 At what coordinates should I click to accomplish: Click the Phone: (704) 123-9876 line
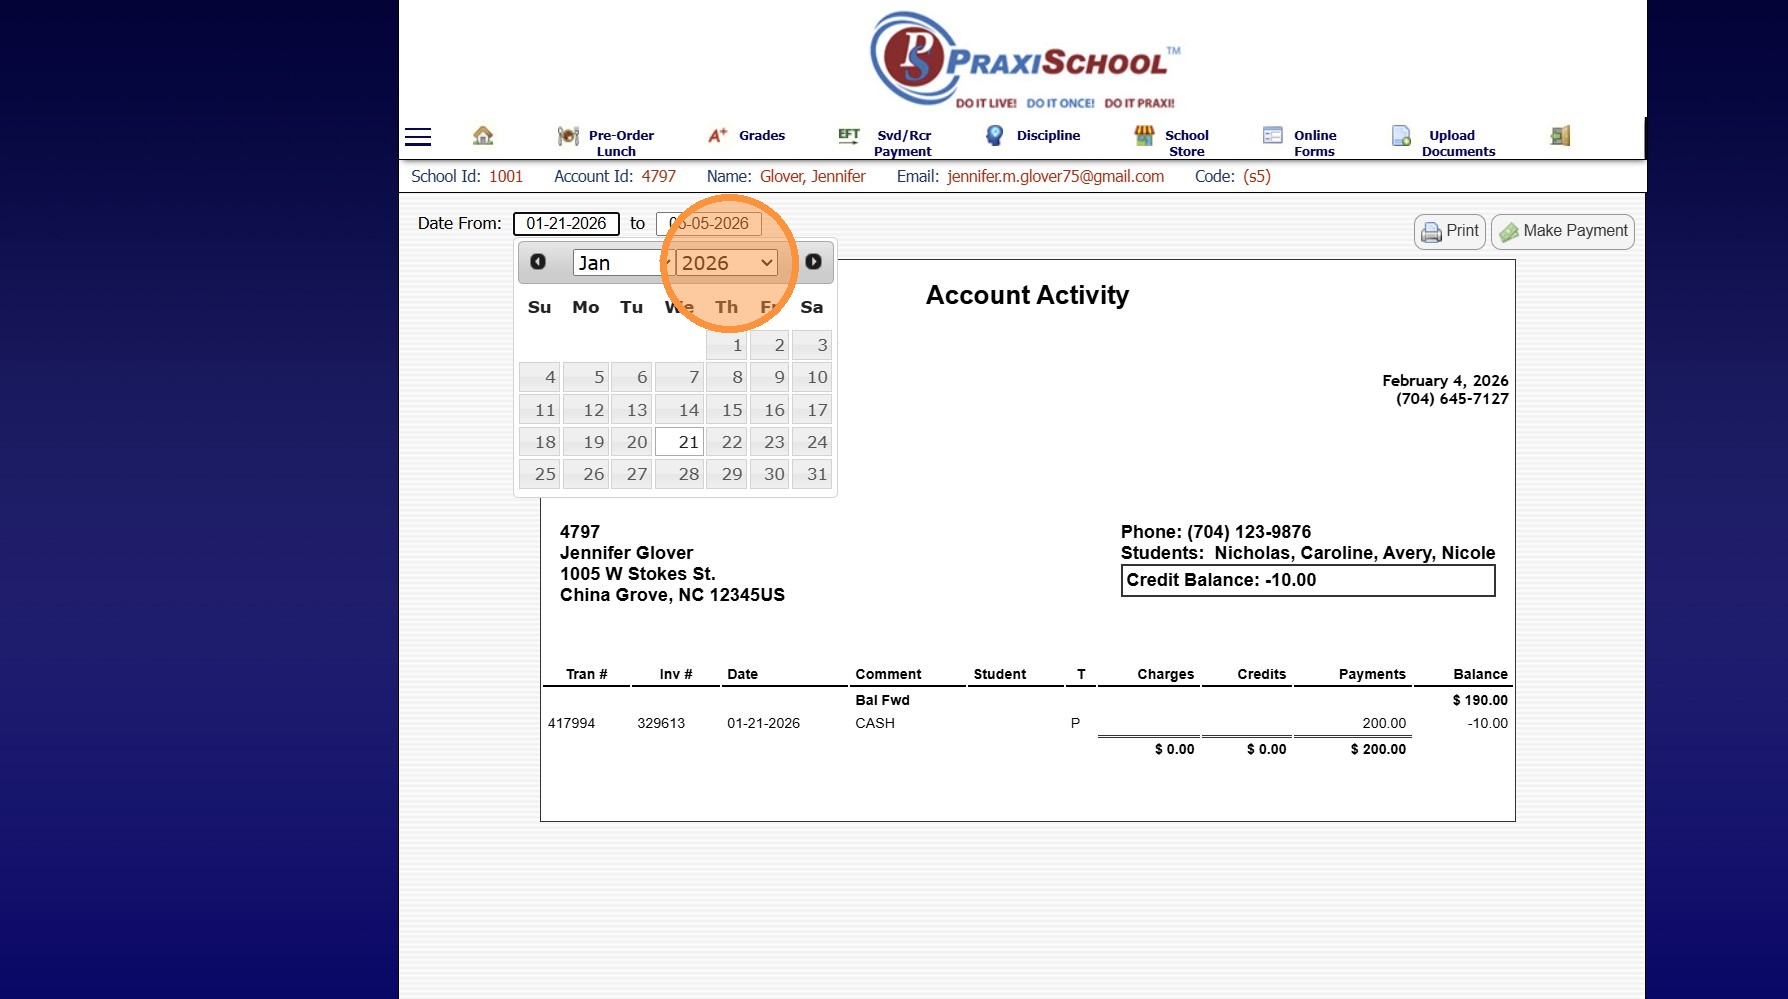click(1216, 532)
